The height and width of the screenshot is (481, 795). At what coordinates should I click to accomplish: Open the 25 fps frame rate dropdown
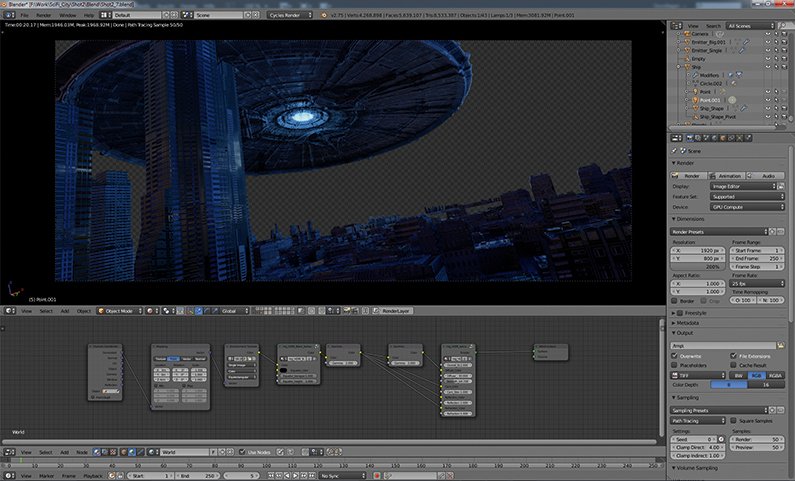tap(757, 283)
